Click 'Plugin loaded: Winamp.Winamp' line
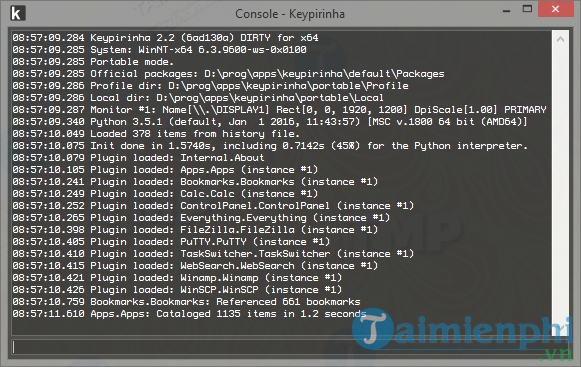Screen dimensions: 581x367 click(x=177, y=277)
